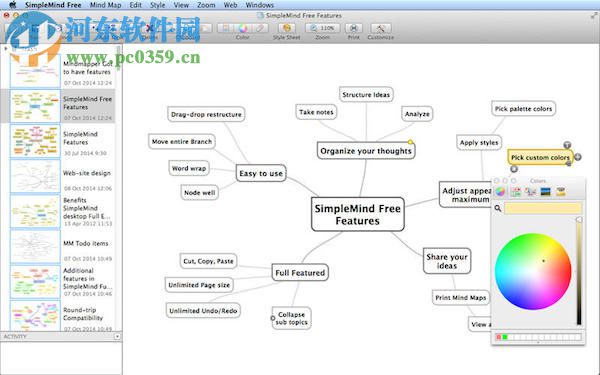
Task: Open the Web menu
Action: click(x=230, y=5)
